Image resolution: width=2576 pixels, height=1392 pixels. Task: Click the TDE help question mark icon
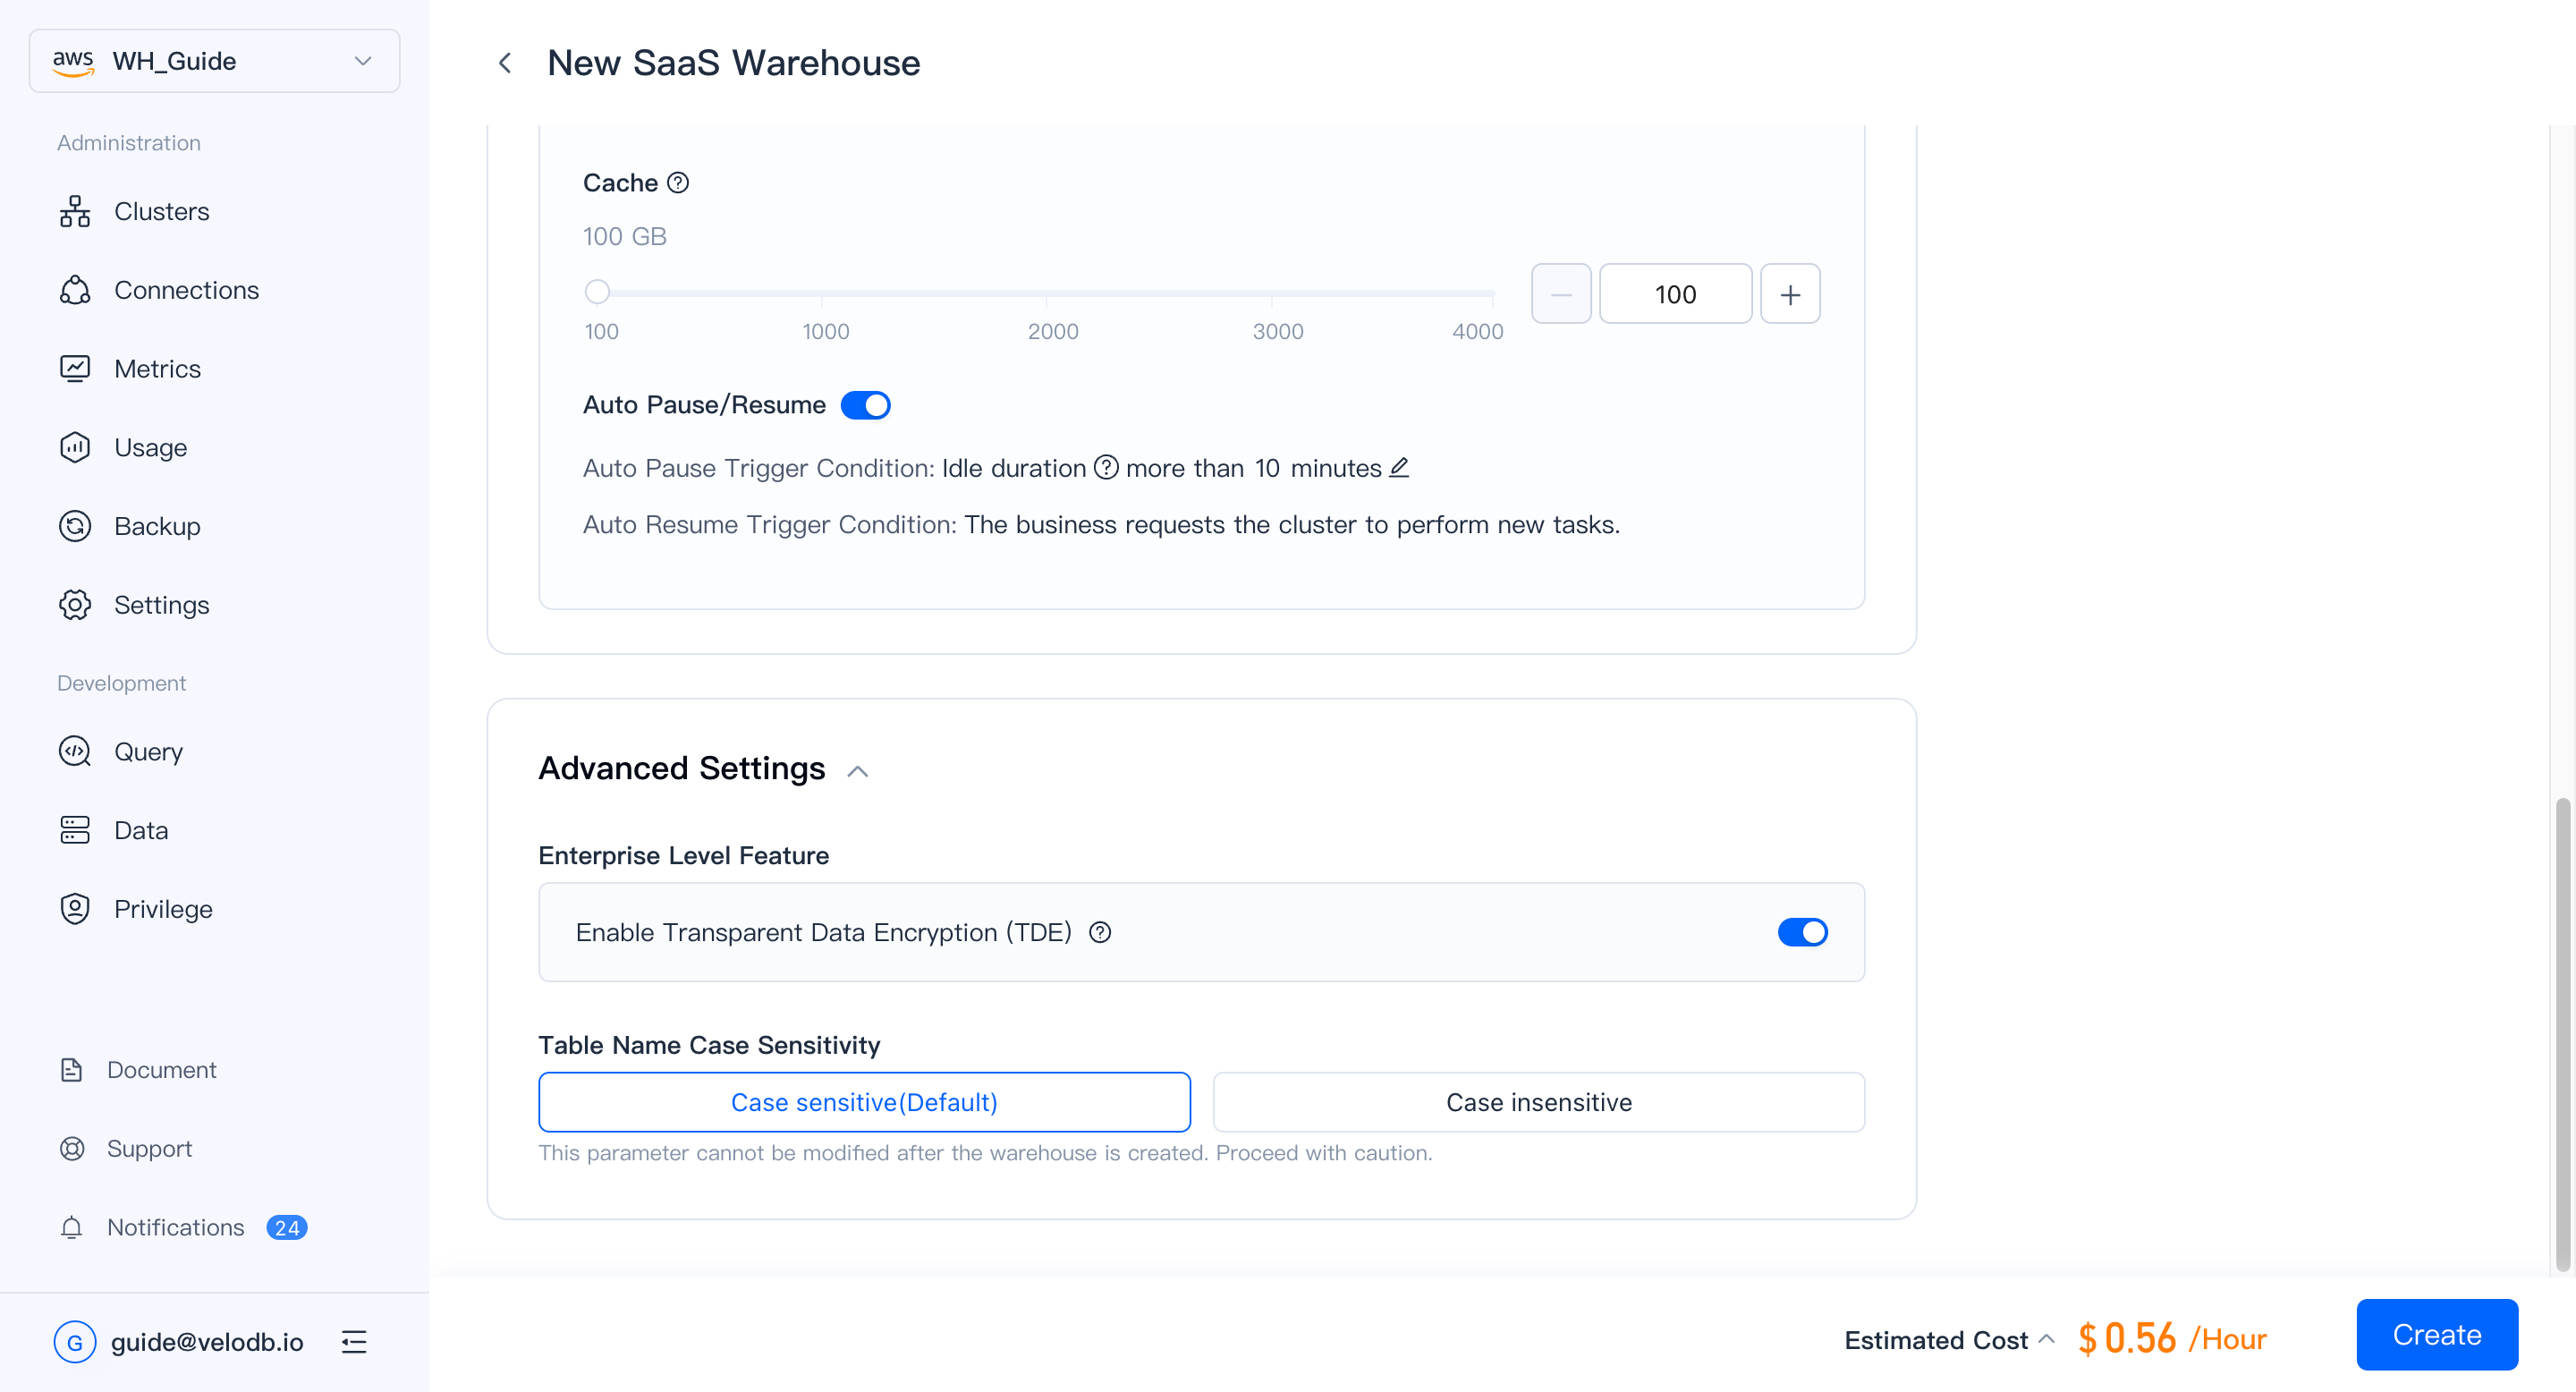[x=1100, y=932]
